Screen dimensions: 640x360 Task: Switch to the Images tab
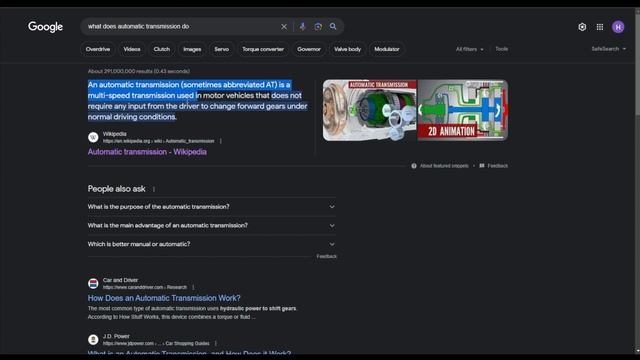click(x=192, y=49)
